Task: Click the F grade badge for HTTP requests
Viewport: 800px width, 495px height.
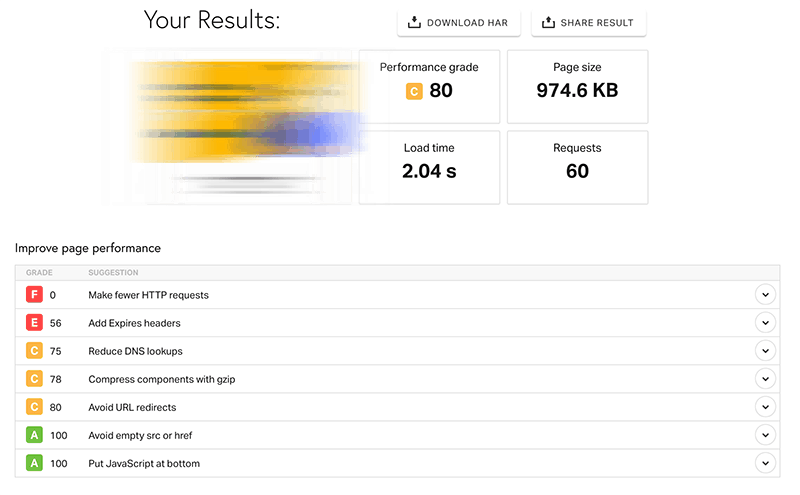Action: point(34,295)
